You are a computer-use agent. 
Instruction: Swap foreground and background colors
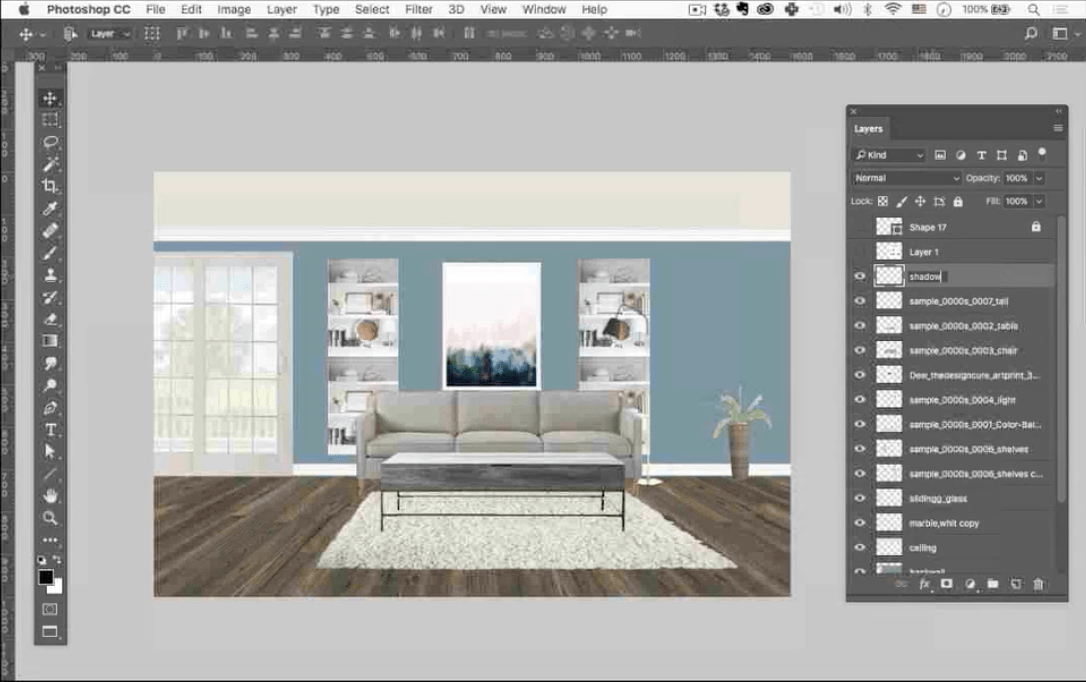click(57, 559)
